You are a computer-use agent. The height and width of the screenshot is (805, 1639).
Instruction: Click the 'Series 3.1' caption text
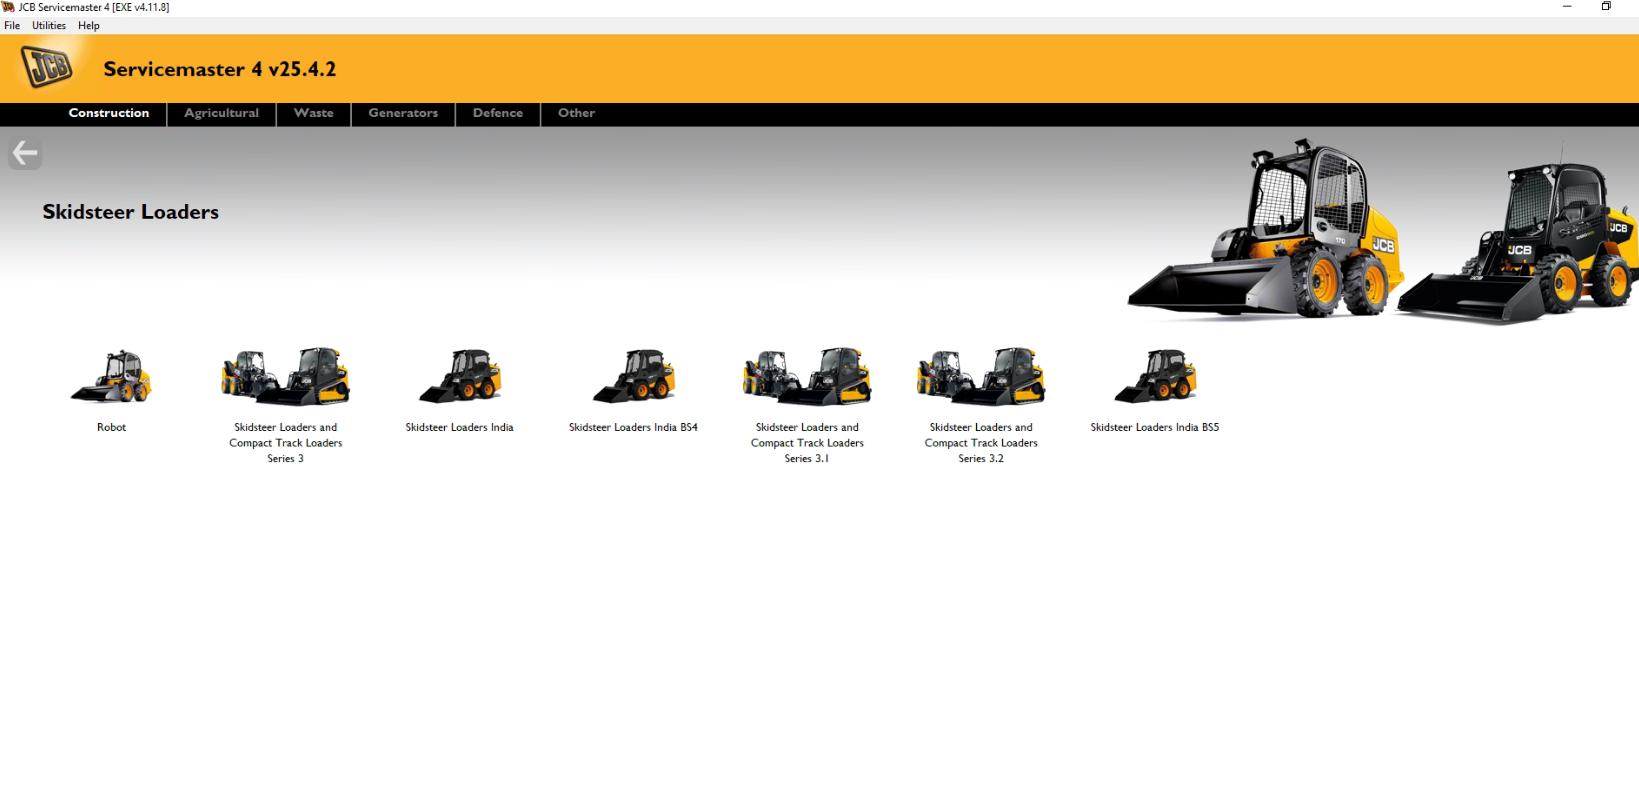[807, 459]
